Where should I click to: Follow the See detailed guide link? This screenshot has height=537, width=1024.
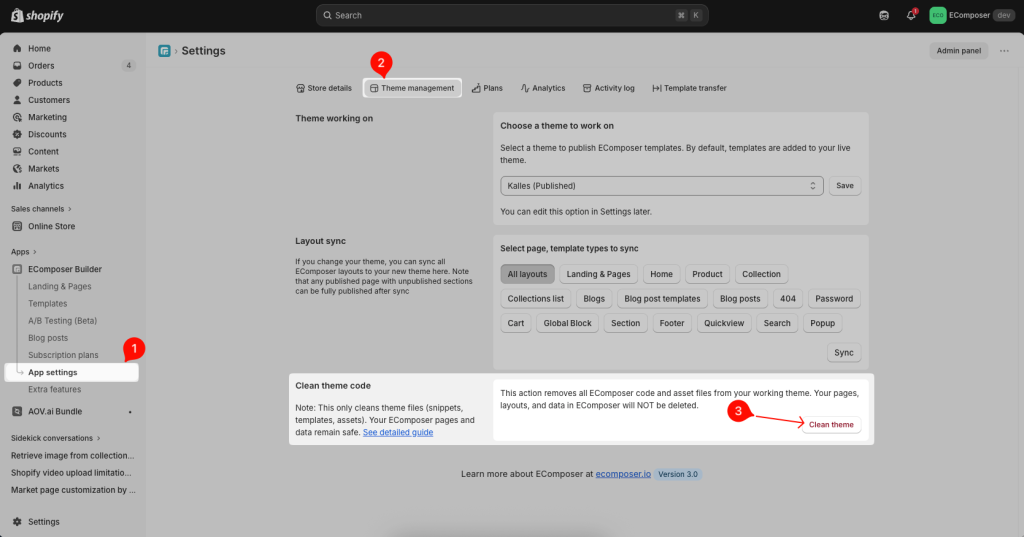pyautogui.click(x=398, y=432)
